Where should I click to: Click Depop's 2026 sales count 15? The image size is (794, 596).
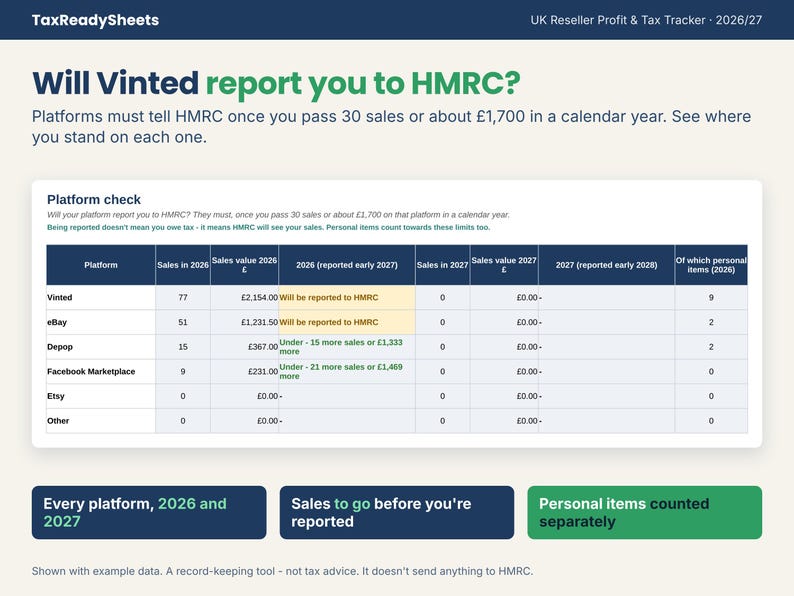[x=183, y=347]
